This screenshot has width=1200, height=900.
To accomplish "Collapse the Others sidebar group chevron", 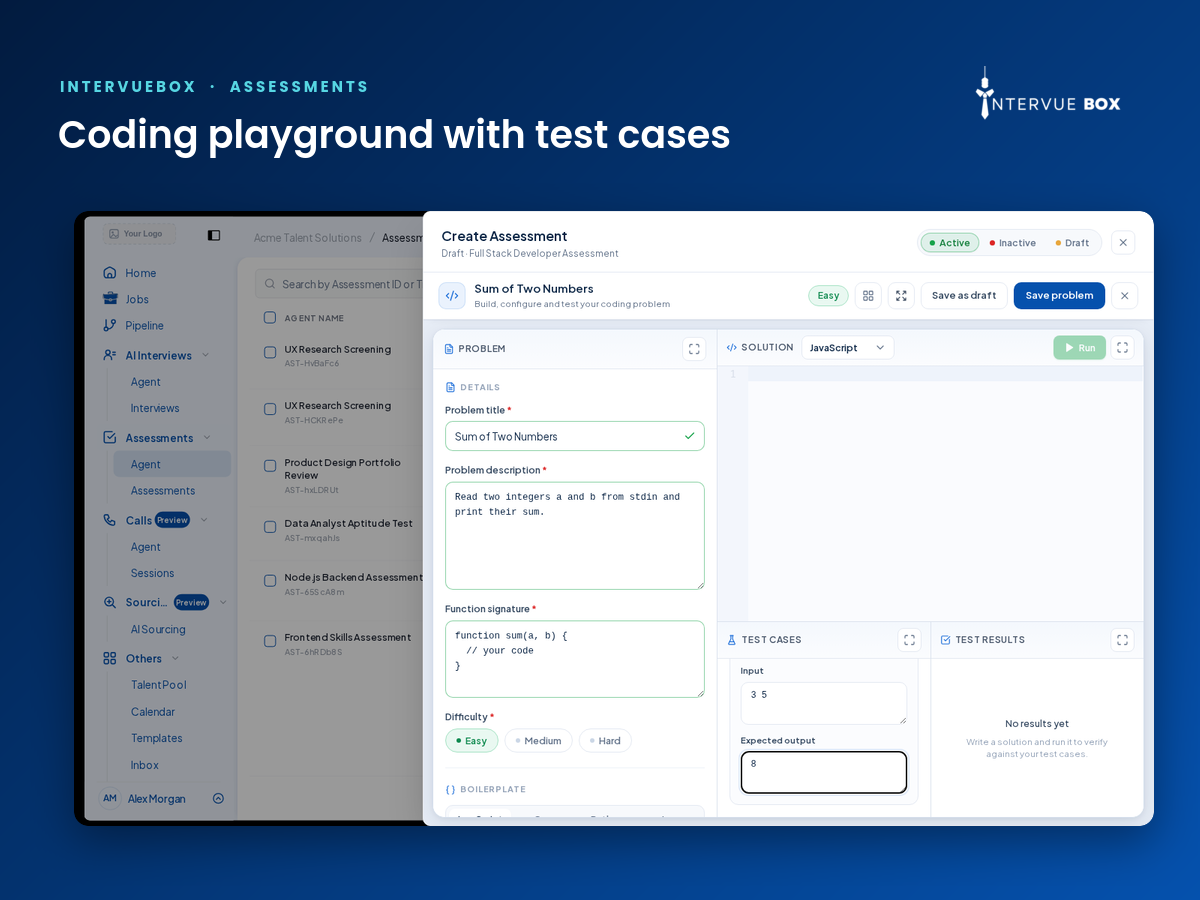I will click(x=175, y=658).
